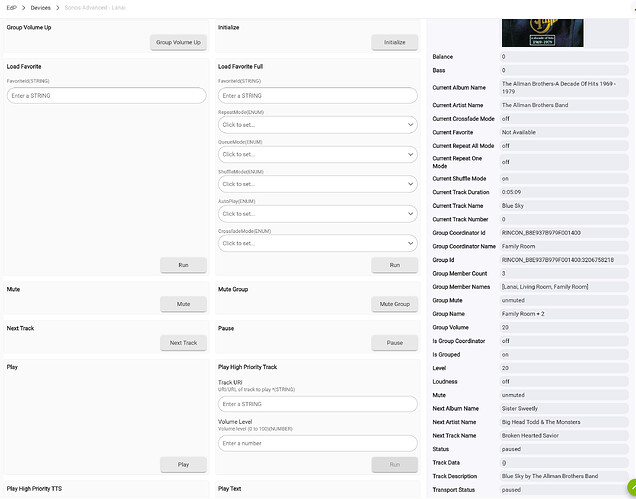The width and height of the screenshot is (636, 499).
Task: Click the album art thumbnail
Action: [x=543, y=33]
